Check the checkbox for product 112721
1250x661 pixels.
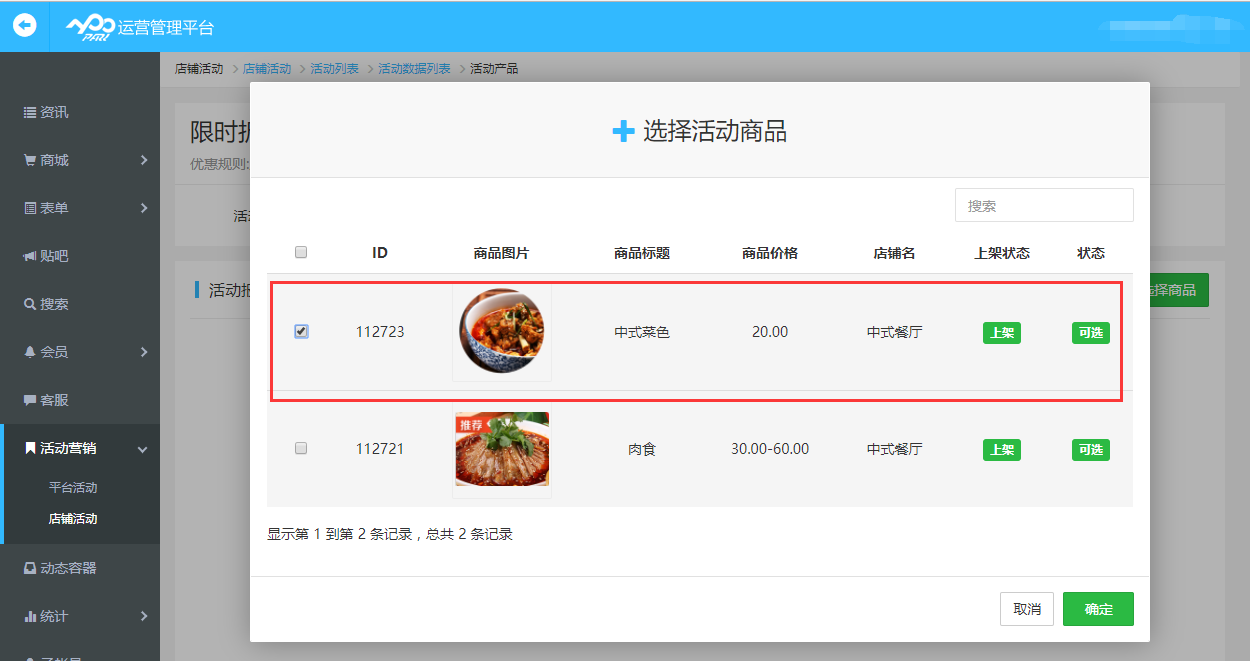(301, 449)
